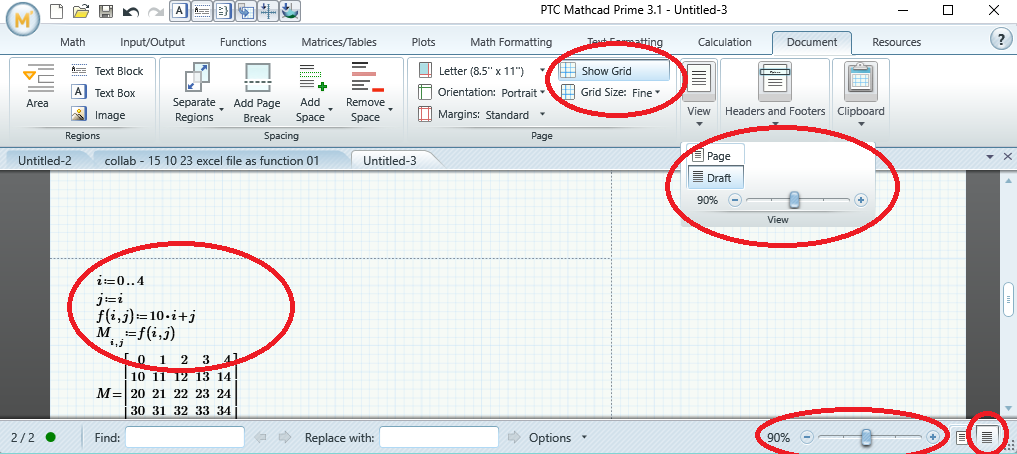Undo the last action

click(x=130, y=11)
